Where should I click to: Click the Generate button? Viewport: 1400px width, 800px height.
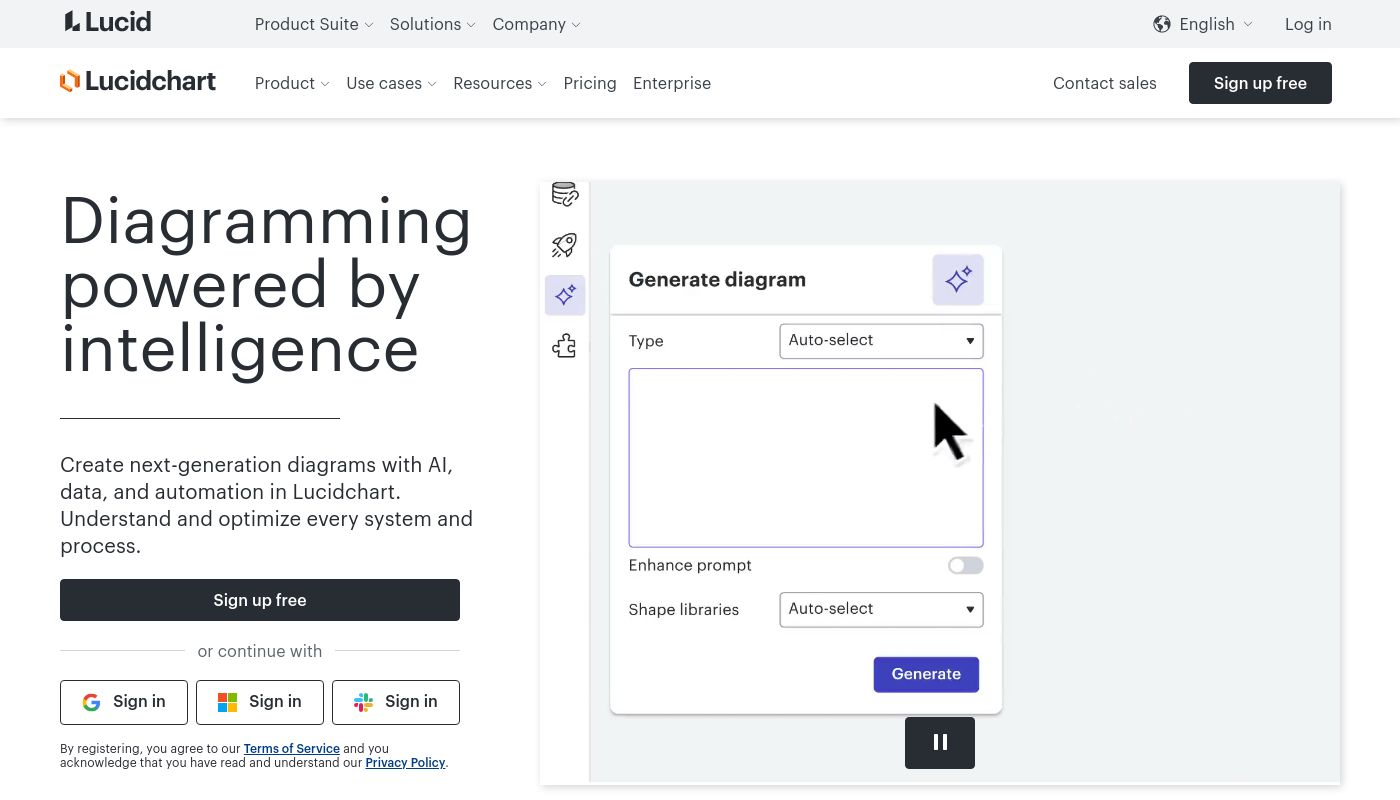tap(926, 674)
